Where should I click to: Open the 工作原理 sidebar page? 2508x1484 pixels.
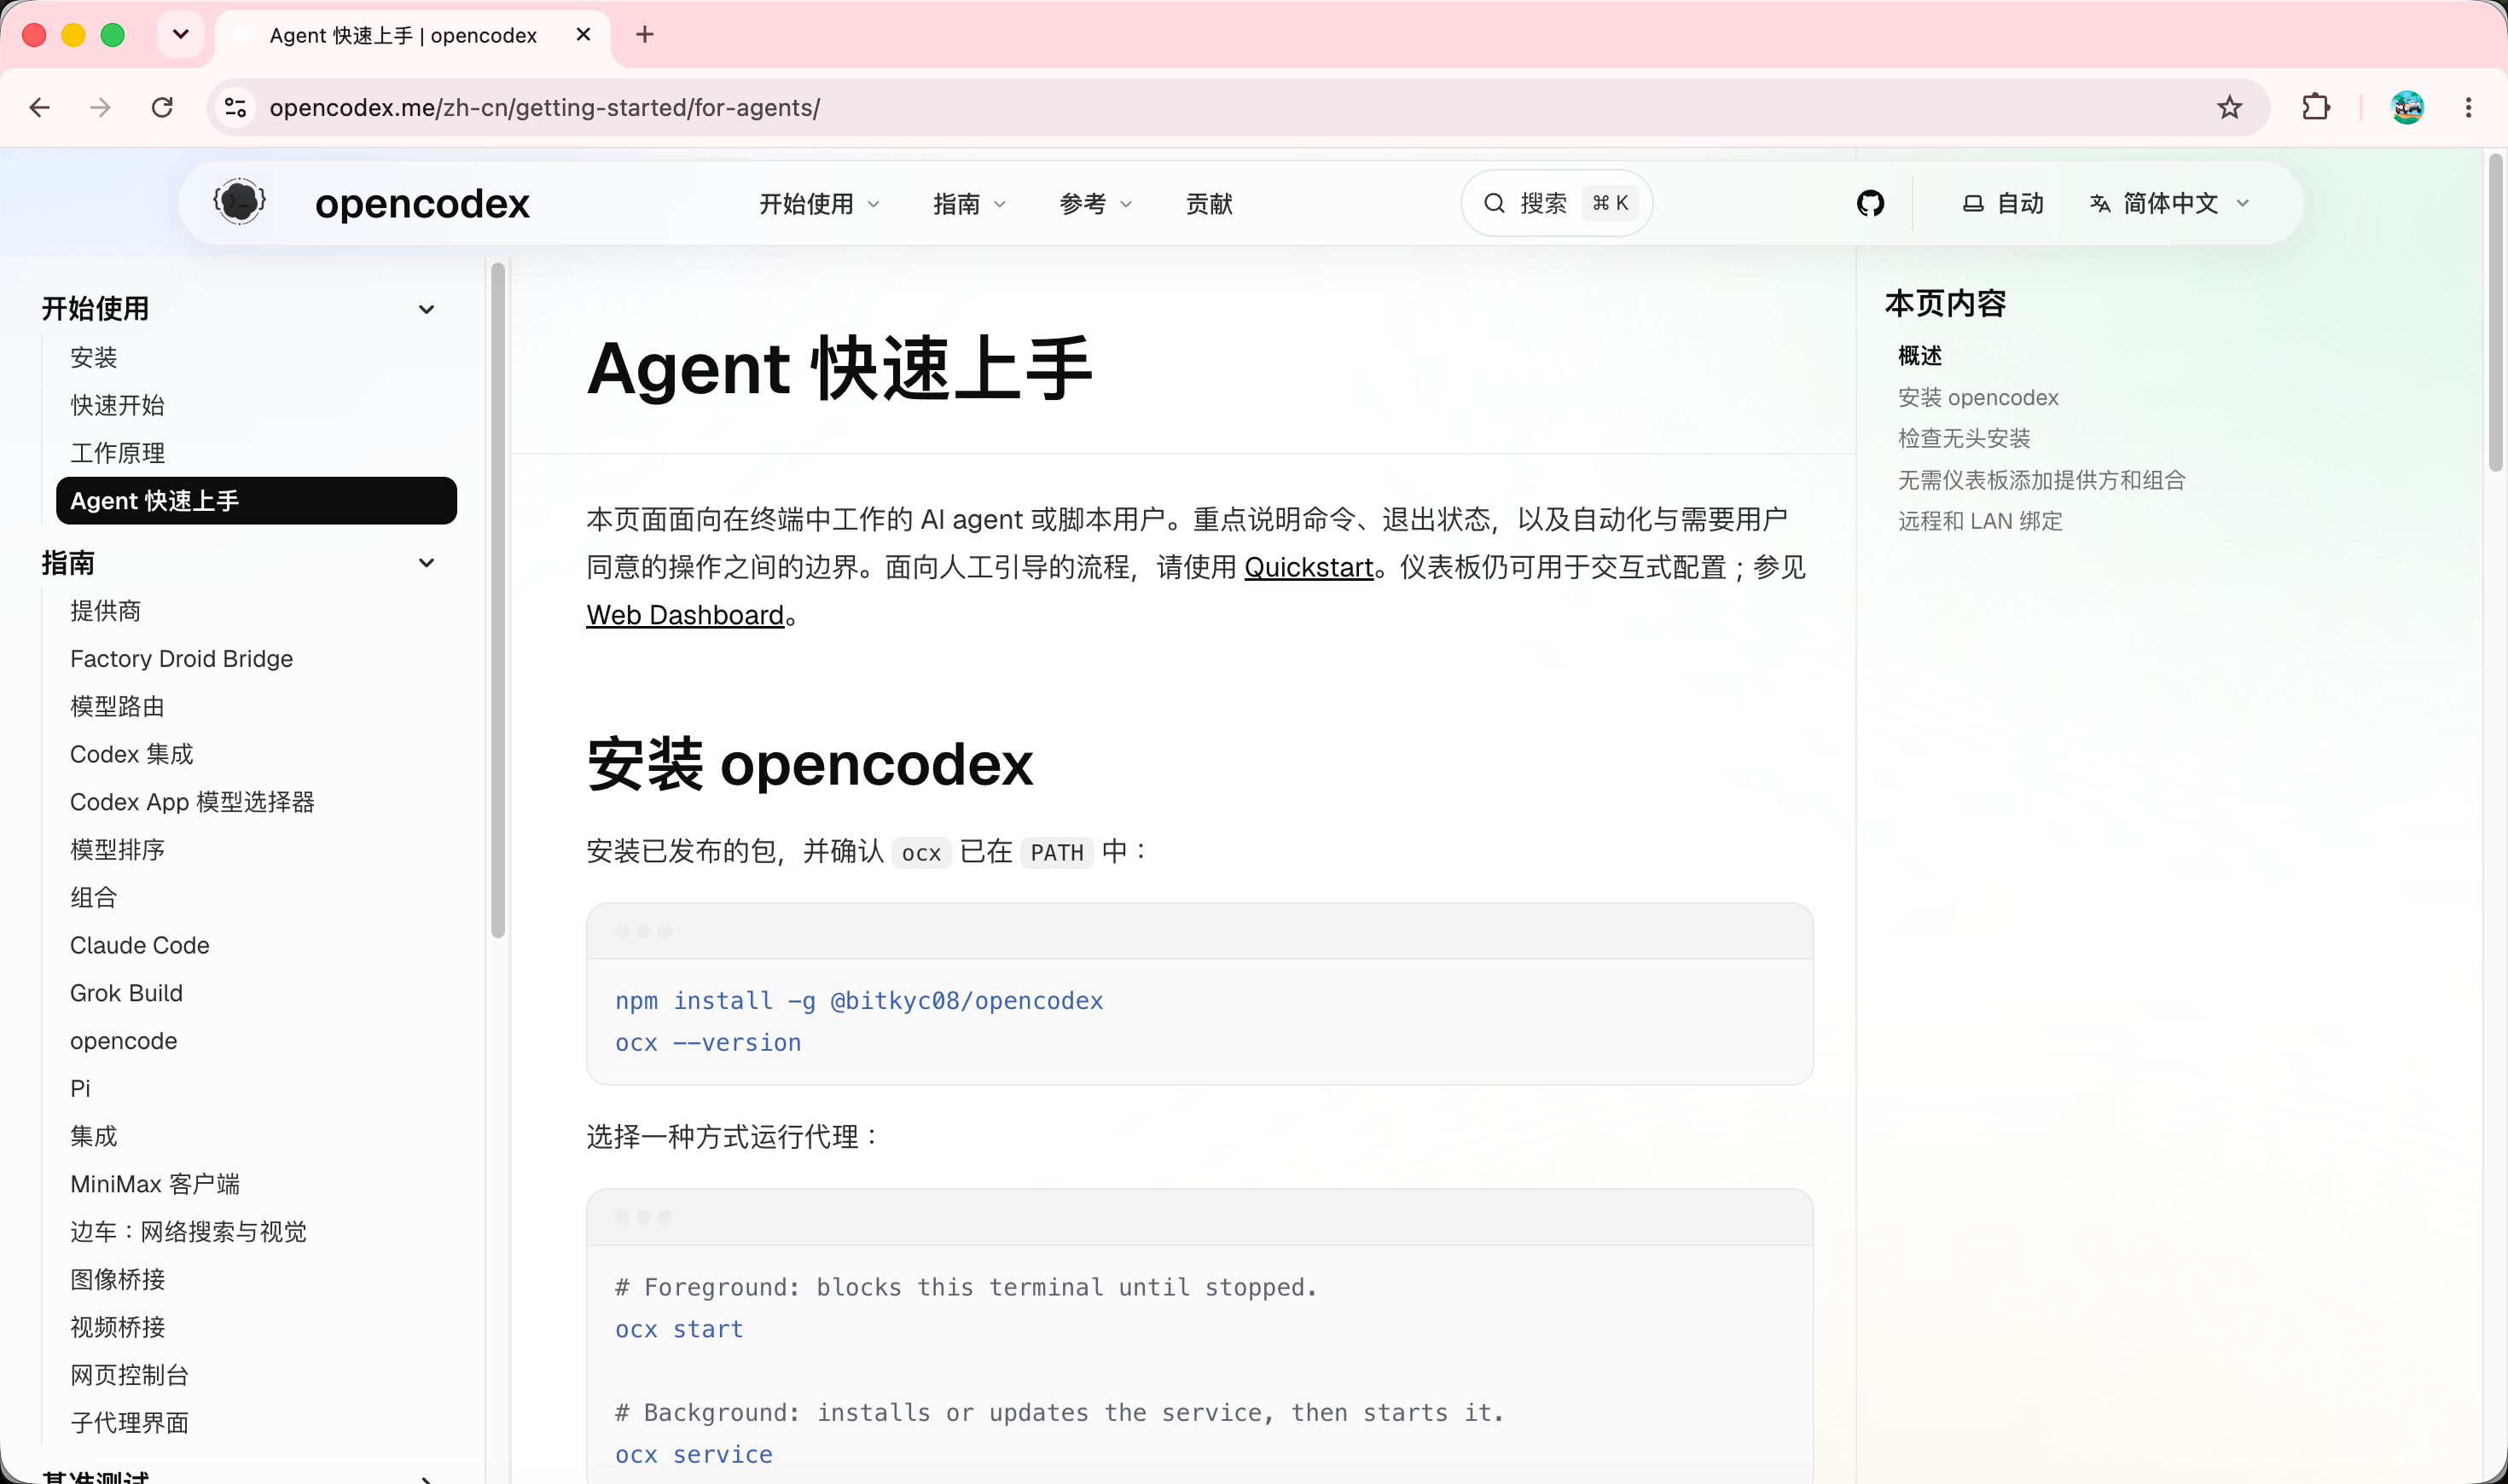[x=117, y=453]
